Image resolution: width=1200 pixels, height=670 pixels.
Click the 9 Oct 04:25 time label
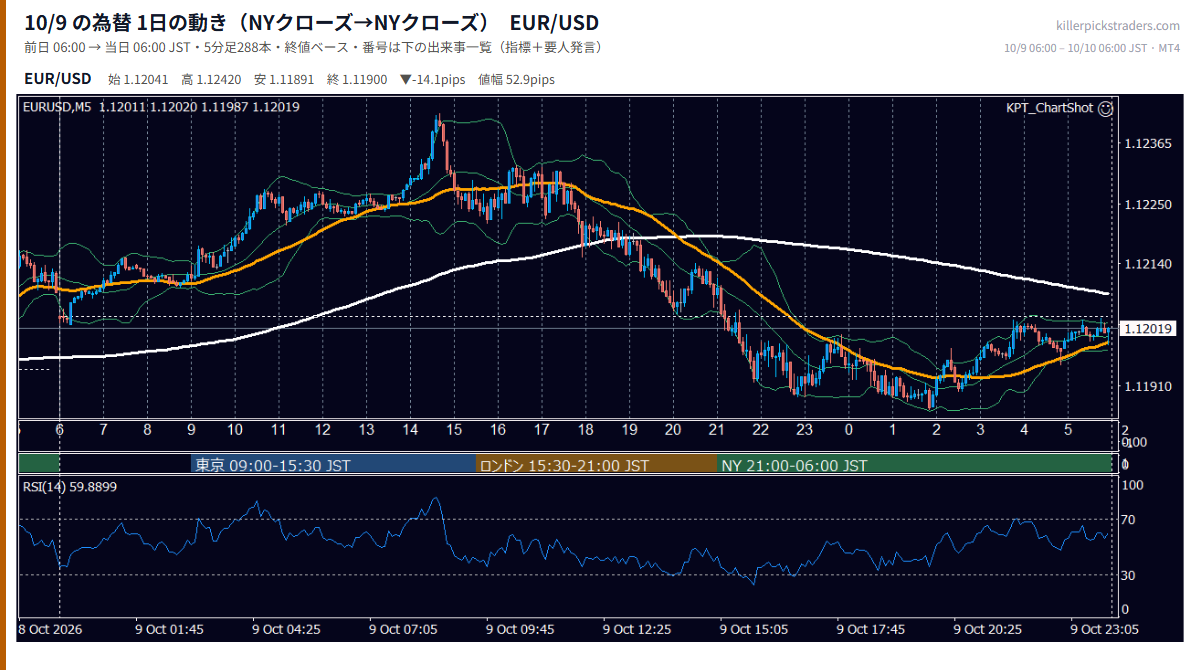286,630
